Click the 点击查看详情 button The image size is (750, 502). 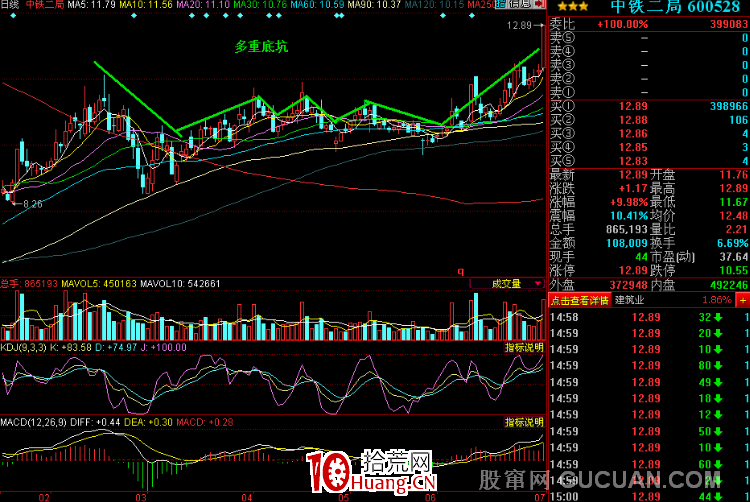(x=580, y=300)
